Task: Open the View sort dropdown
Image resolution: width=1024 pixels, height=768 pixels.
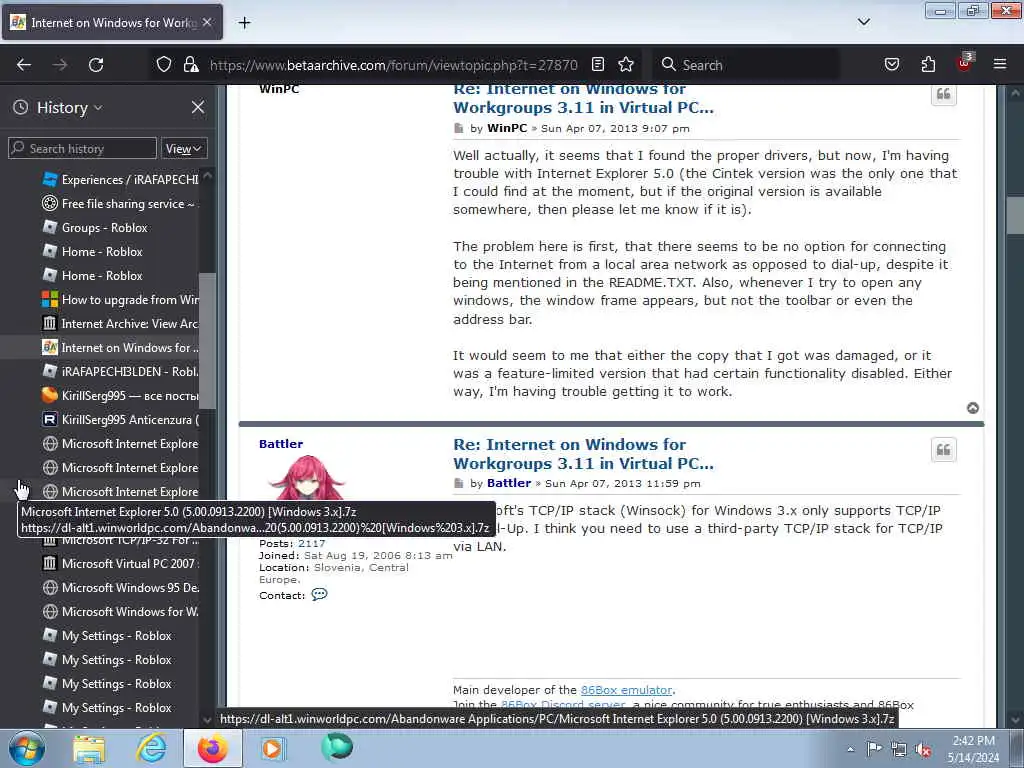Action: pos(184,149)
